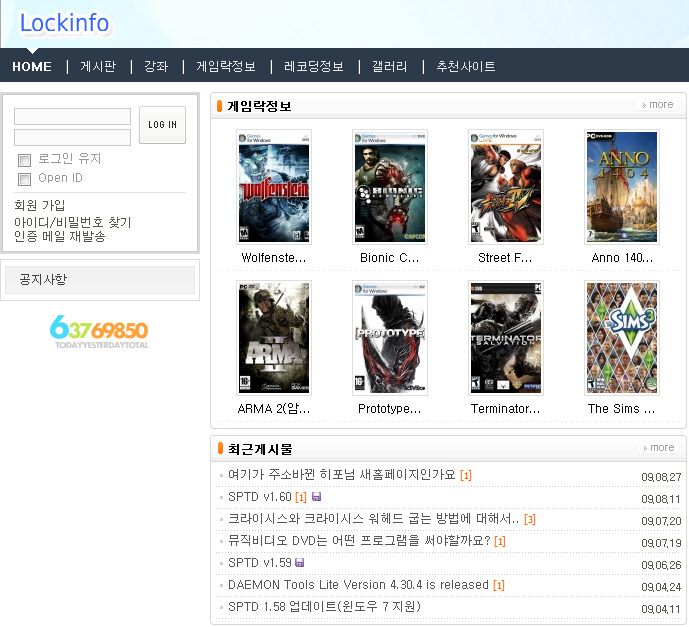The height and width of the screenshot is (627, 689).
Task: Click the Bionic C... title text
Action: click(x=390, y=257)
